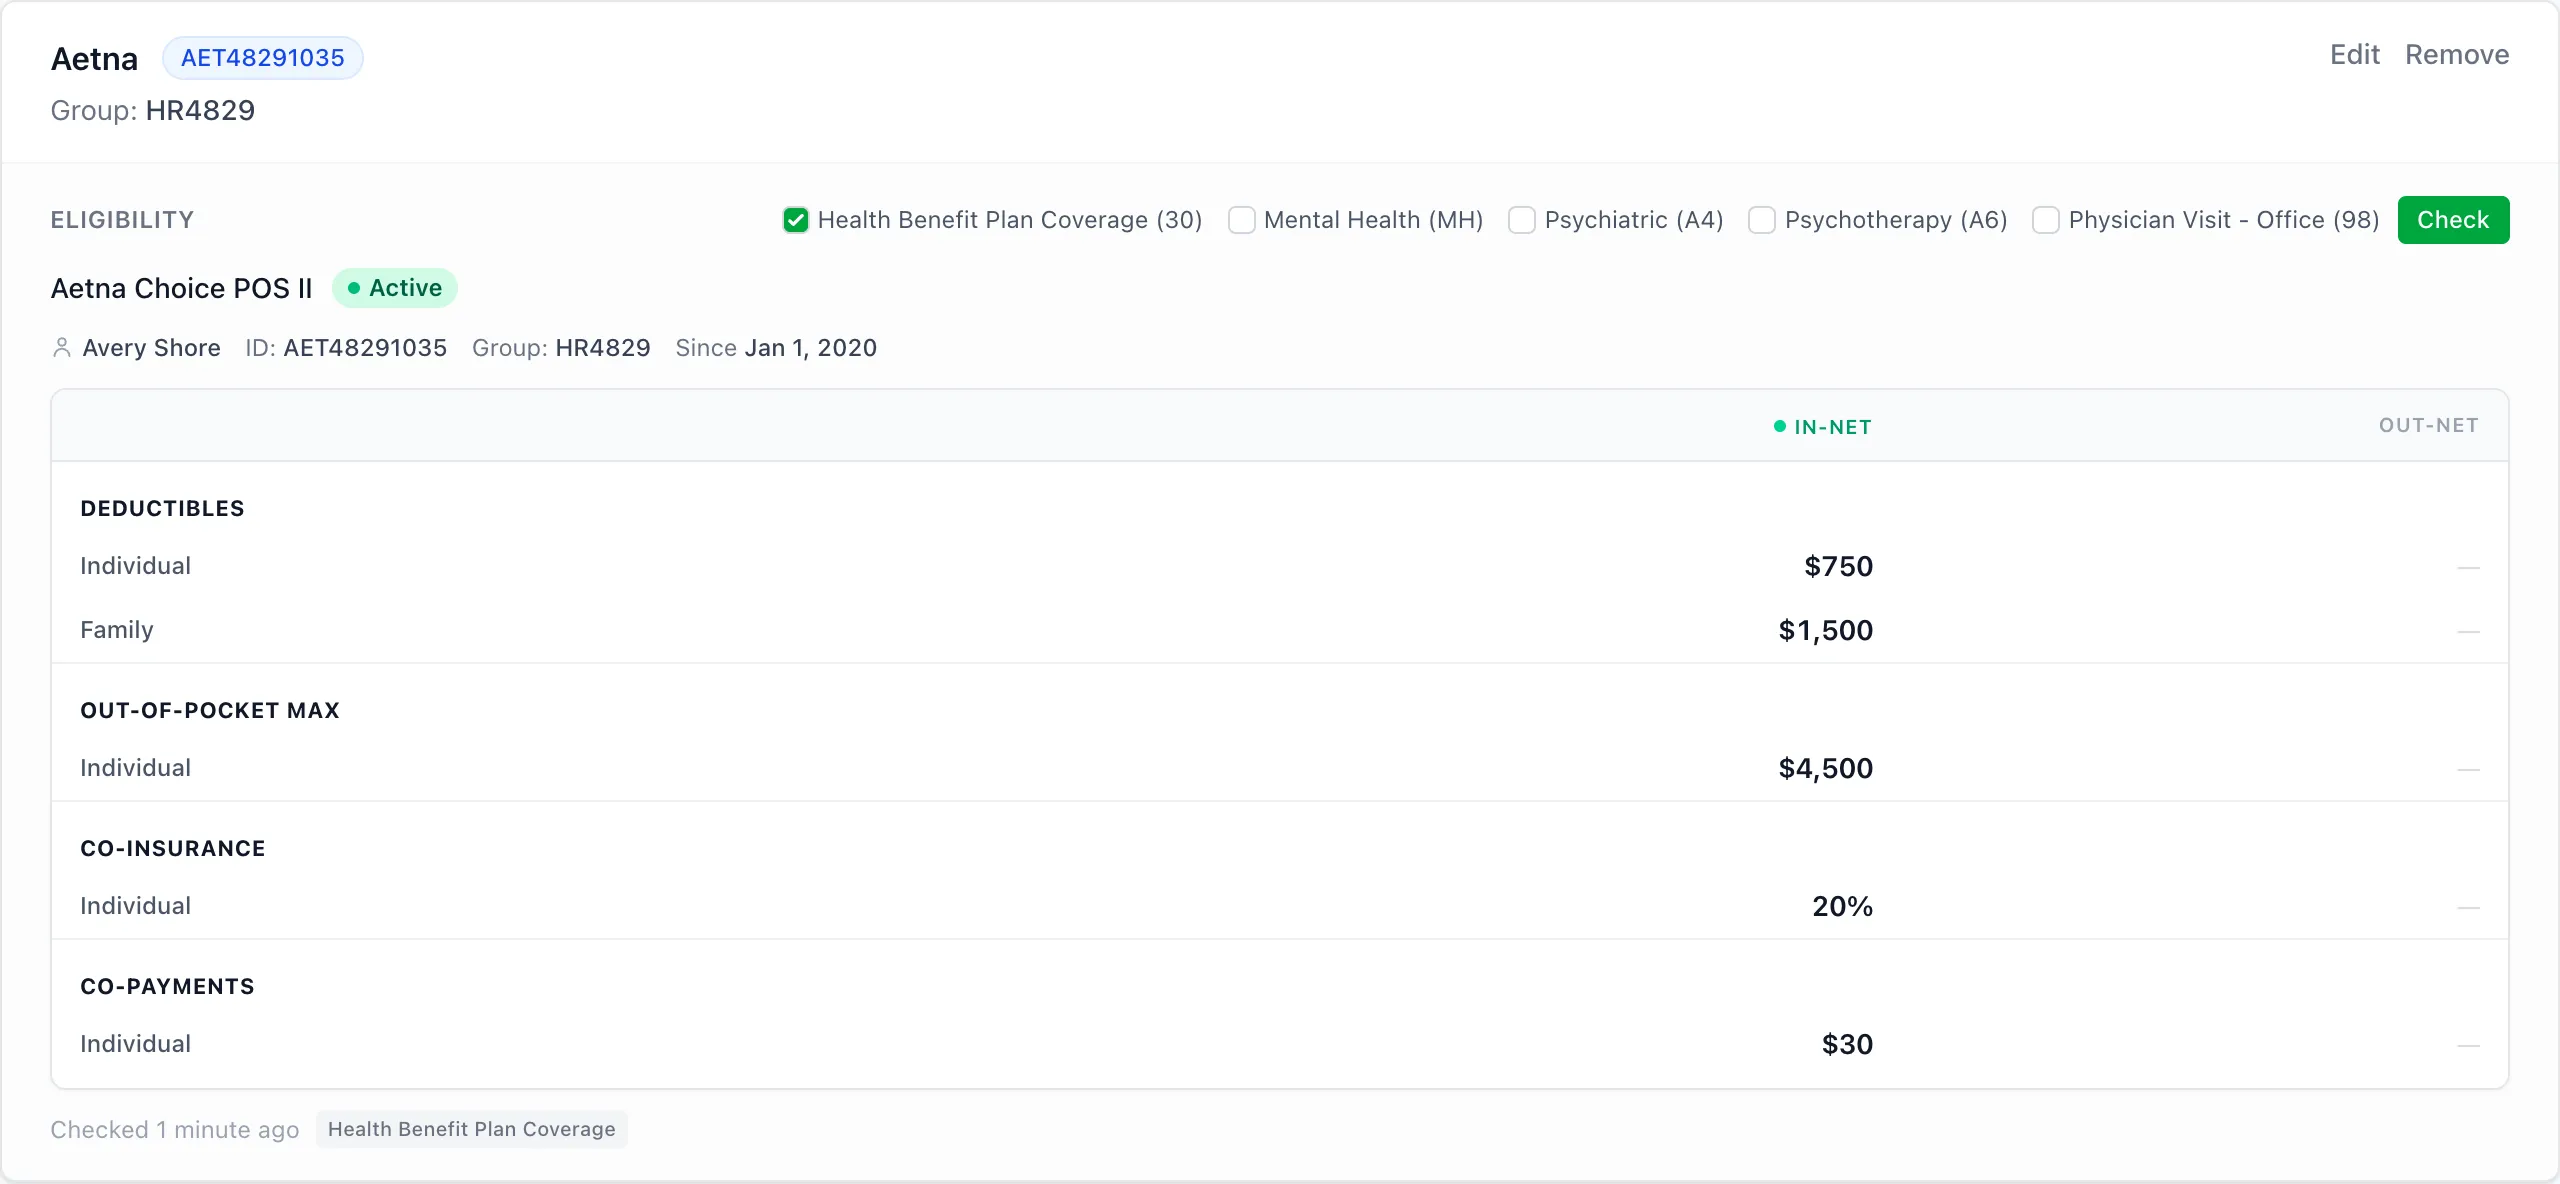Select the OUT-NET column header
Viewport: 2560px width, 1184px height.
point(2428,425)
